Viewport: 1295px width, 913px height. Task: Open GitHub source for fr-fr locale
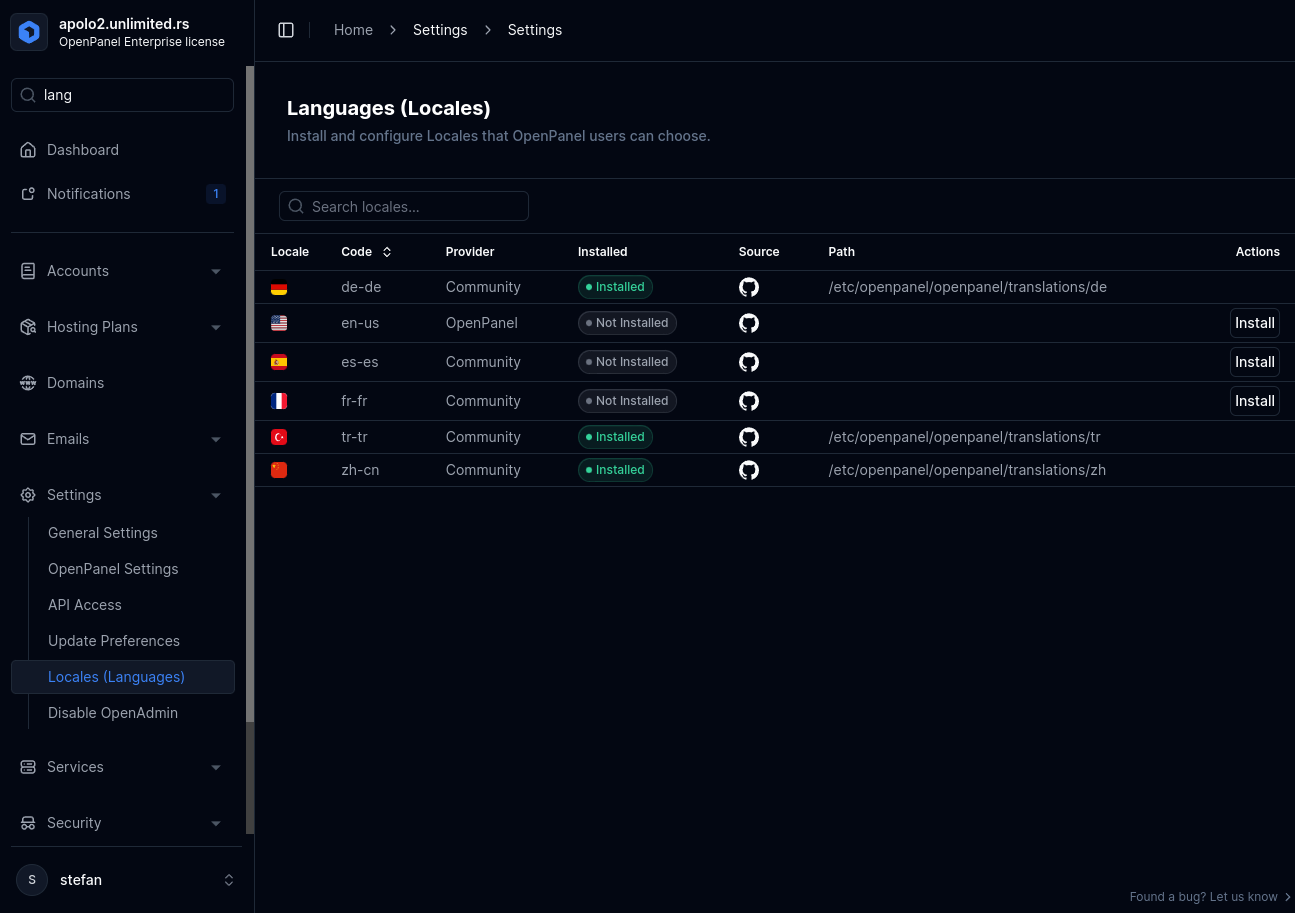coord(749,401)
